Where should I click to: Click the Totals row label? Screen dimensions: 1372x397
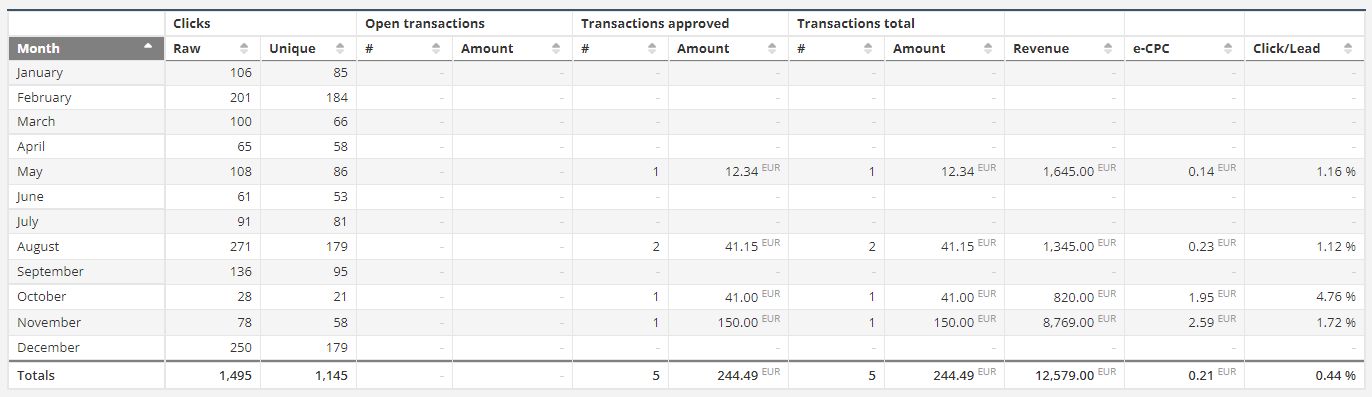(36, 375)
